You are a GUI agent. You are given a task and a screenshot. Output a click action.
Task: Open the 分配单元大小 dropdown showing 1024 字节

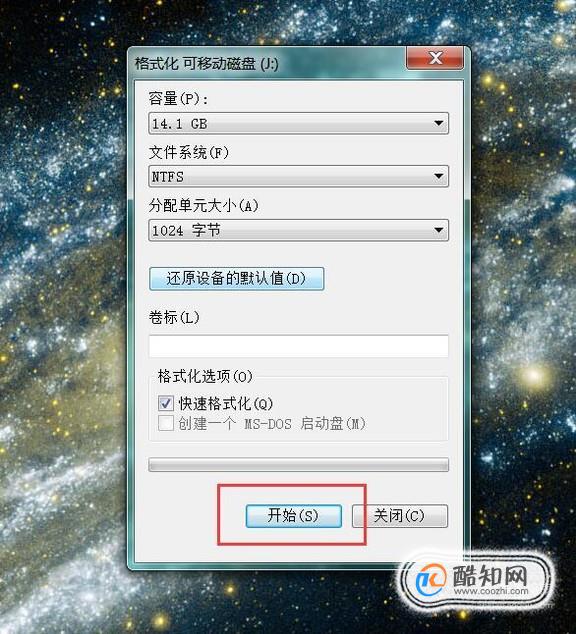(298, 230)
